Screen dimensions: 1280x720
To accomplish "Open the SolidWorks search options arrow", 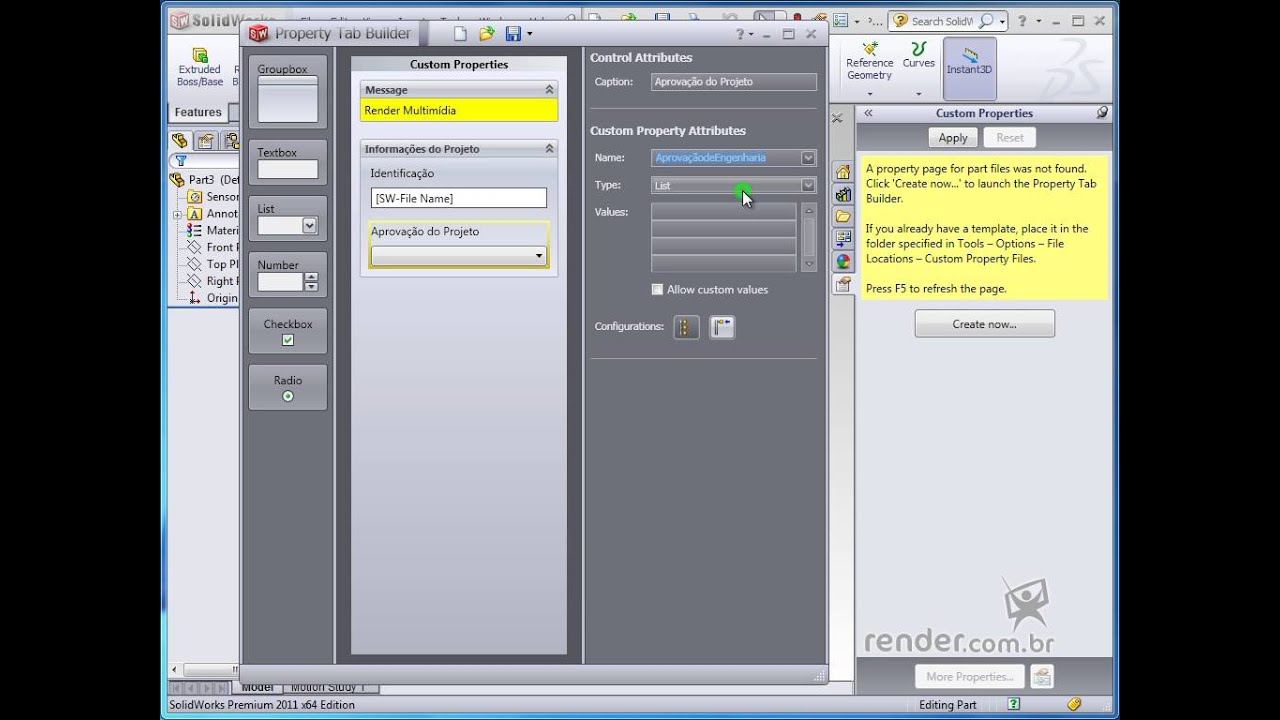I will click(1003, 21).
